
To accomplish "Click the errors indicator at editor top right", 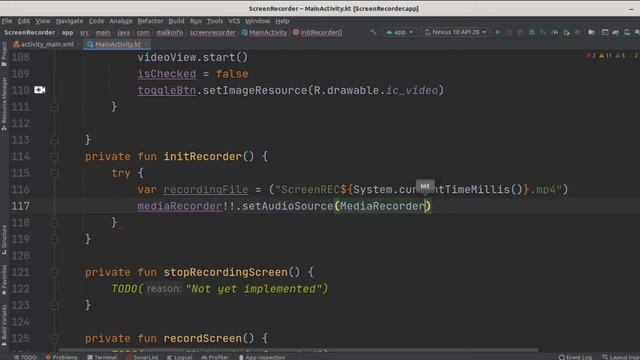I will (x=591, y=56).
